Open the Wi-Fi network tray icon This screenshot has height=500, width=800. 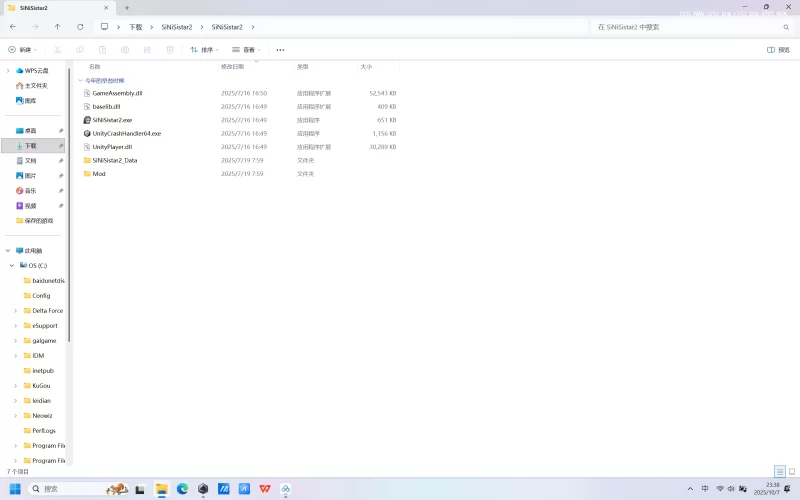point(720,489)
